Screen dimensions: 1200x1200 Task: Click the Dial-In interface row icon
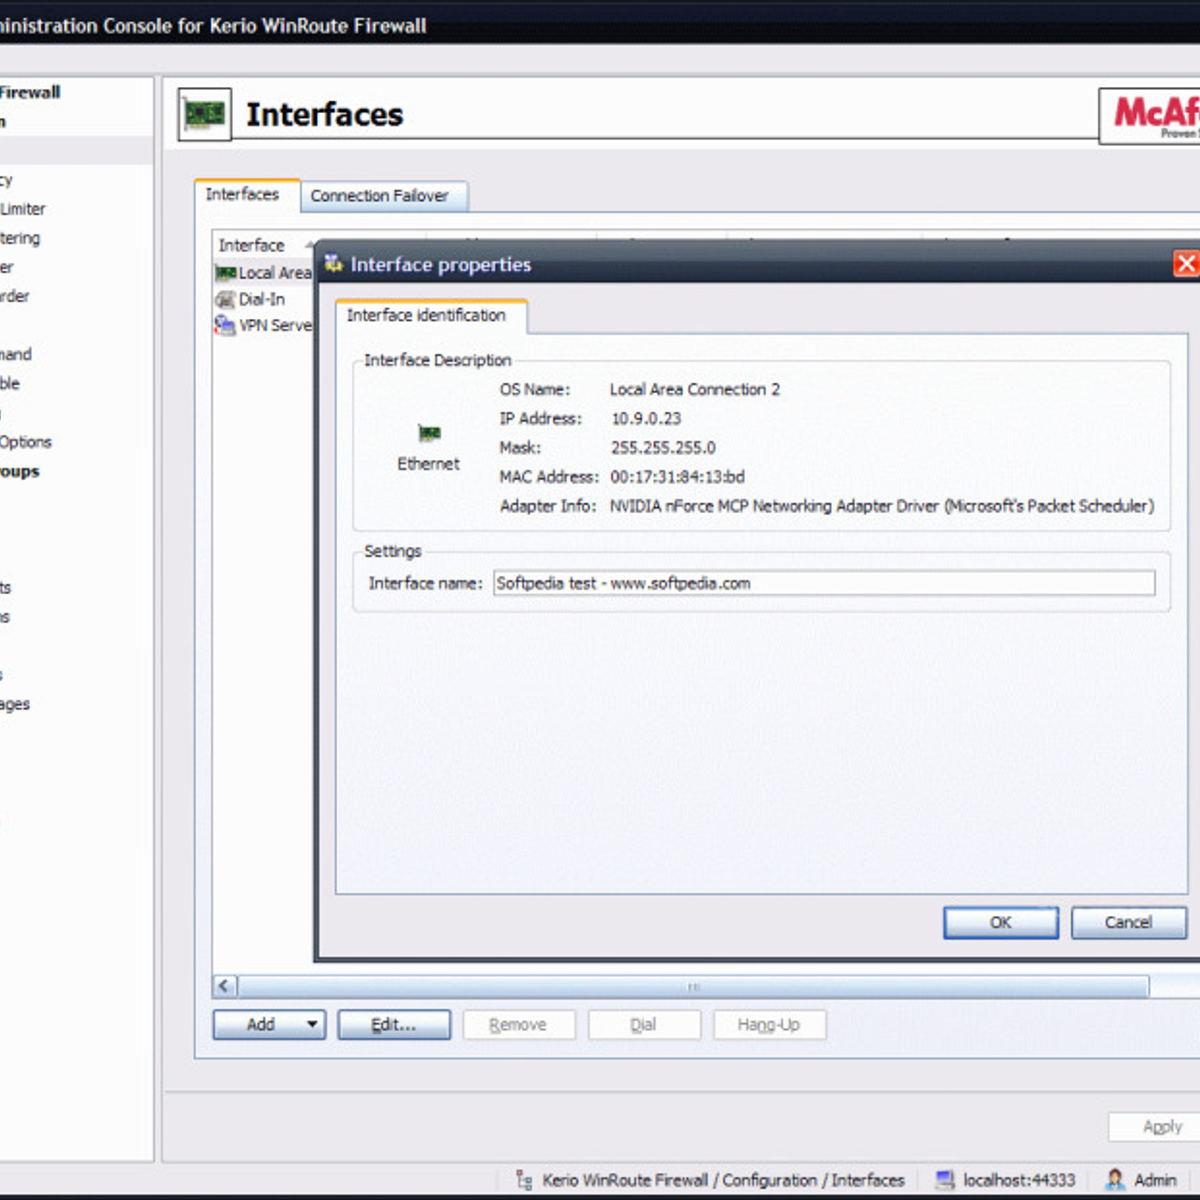coord(225,299)
